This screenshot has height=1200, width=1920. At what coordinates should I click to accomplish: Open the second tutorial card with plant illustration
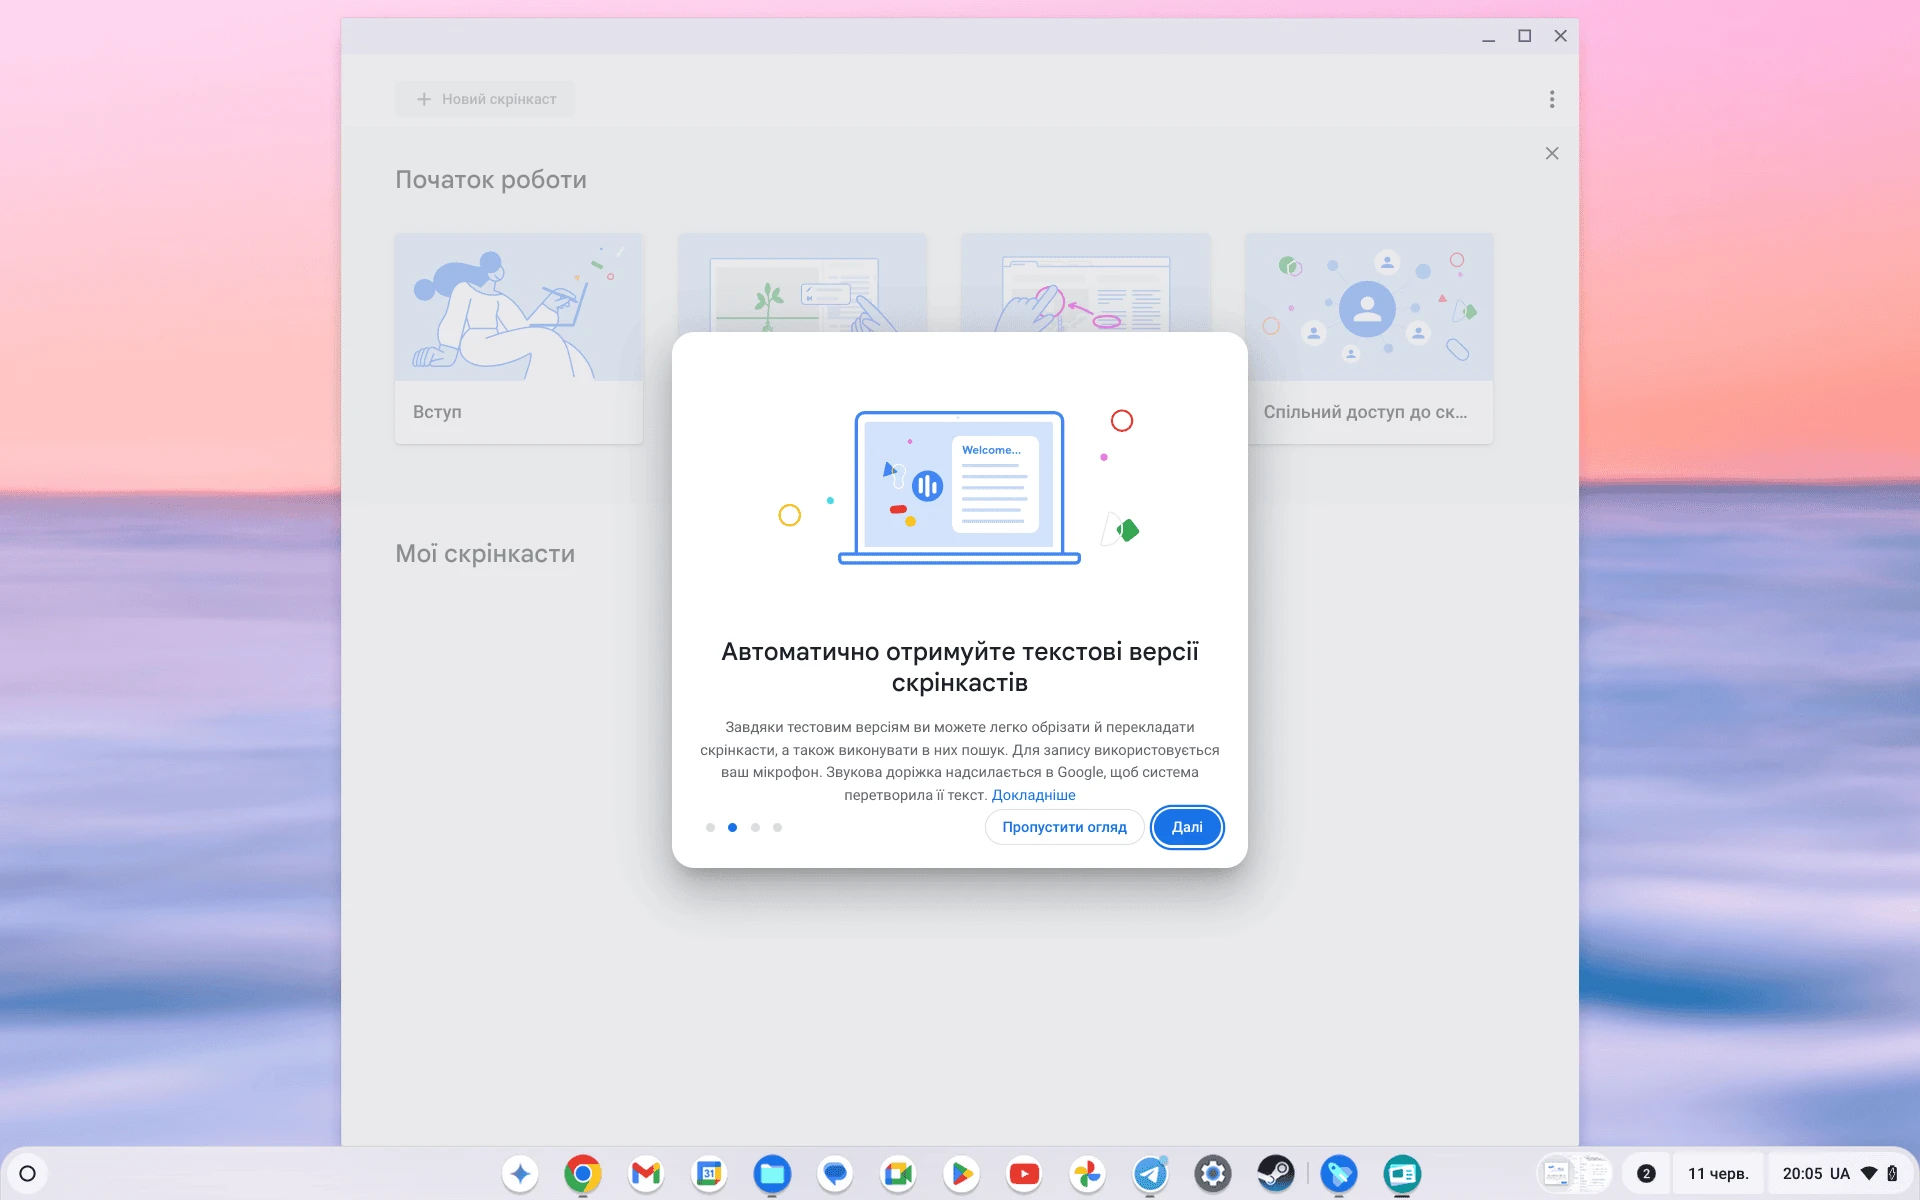[802, 283]
